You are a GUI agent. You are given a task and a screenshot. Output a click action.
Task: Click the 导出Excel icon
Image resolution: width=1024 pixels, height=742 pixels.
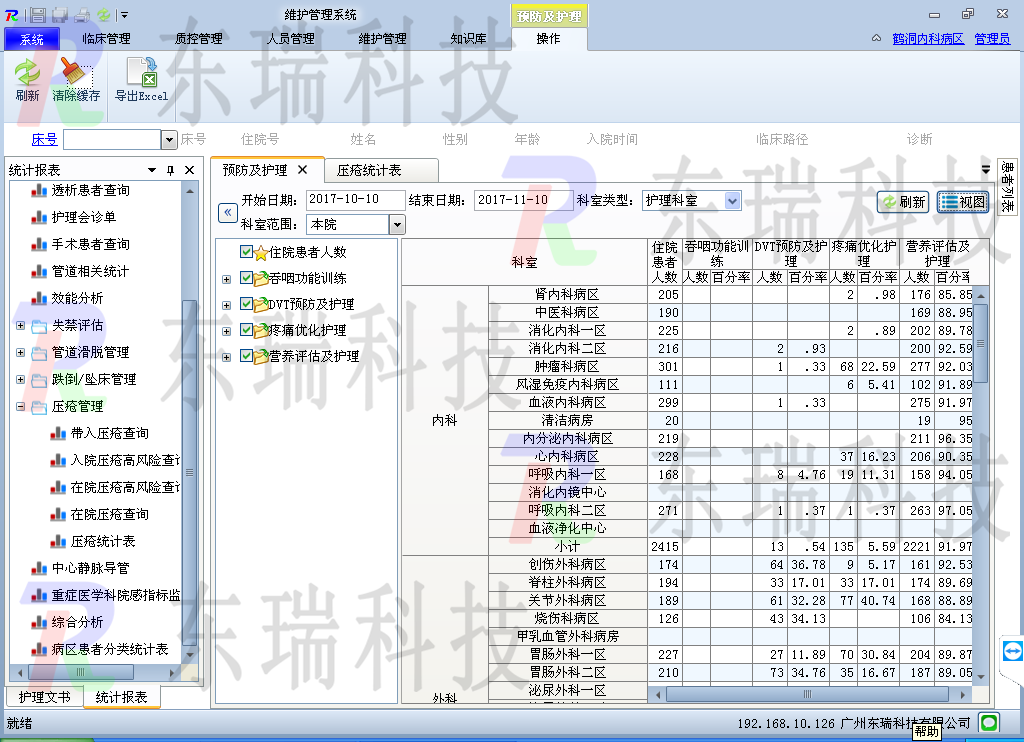pyautogui.click(x=142, y=72)
